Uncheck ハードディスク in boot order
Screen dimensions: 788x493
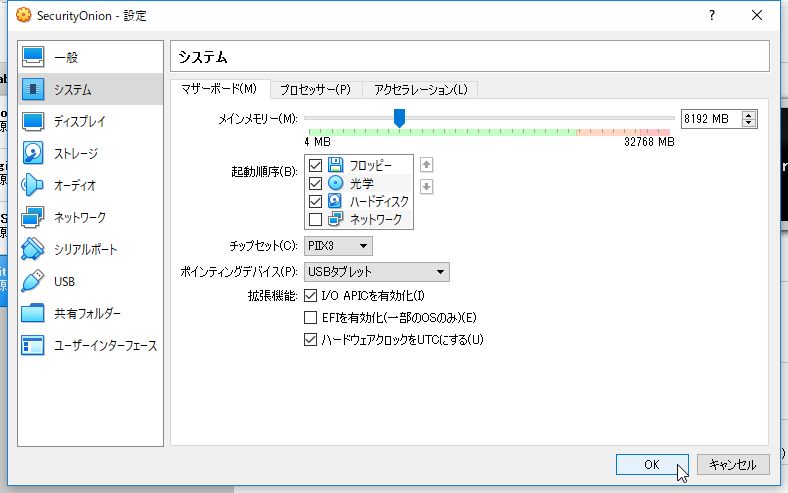[315, 201]
